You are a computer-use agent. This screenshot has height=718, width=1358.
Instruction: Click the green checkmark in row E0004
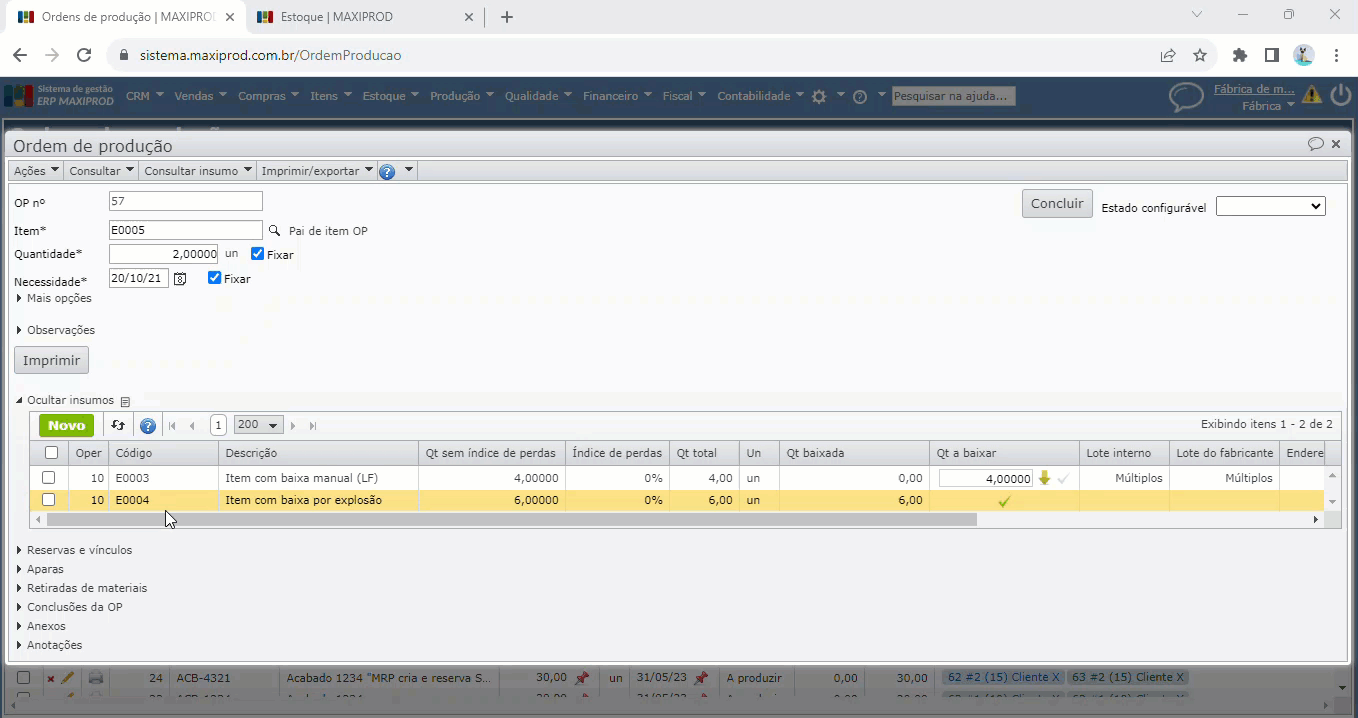pyautogui.click(x=1004, y=501)
